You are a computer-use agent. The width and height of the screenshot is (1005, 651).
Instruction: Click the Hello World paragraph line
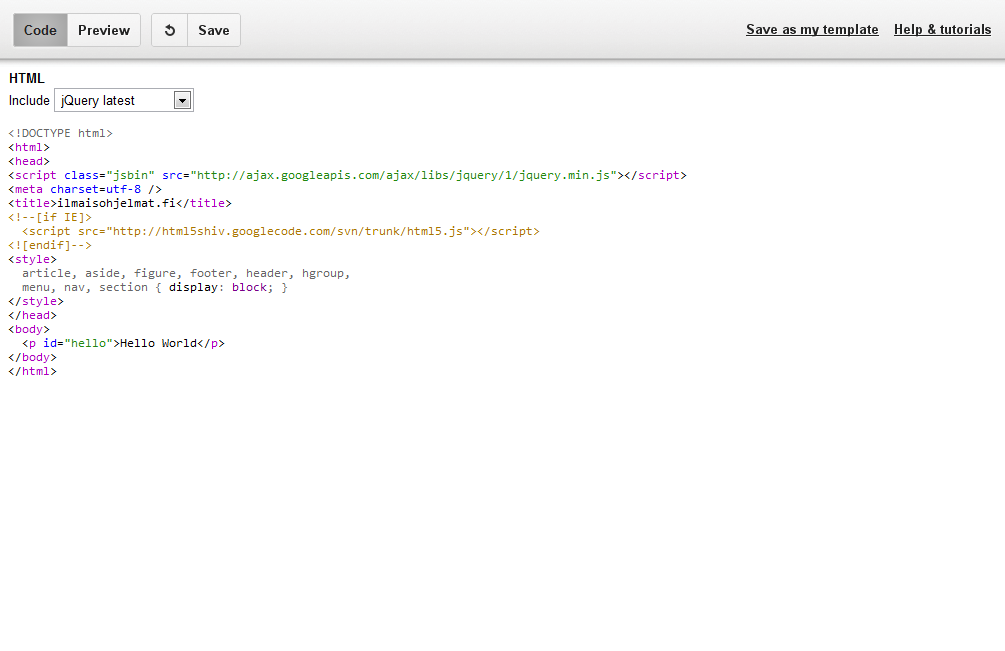pos(123,343)
